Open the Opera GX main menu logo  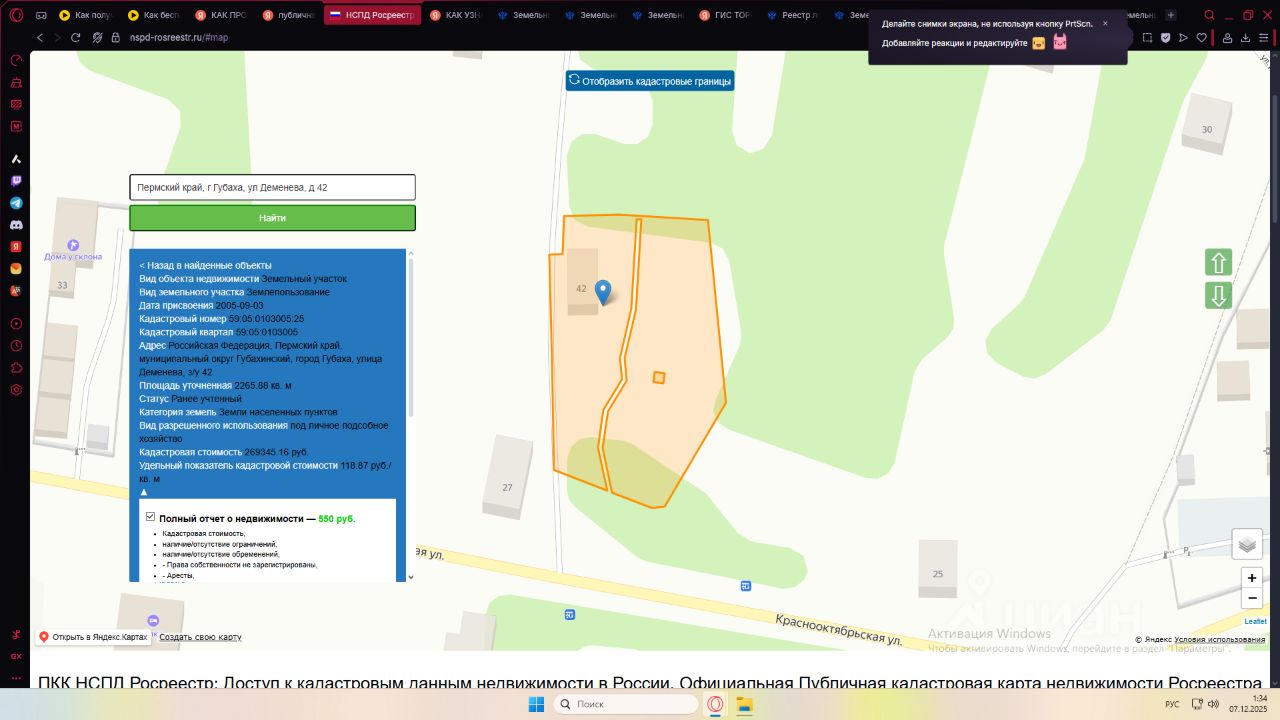[x=16, y=15]
